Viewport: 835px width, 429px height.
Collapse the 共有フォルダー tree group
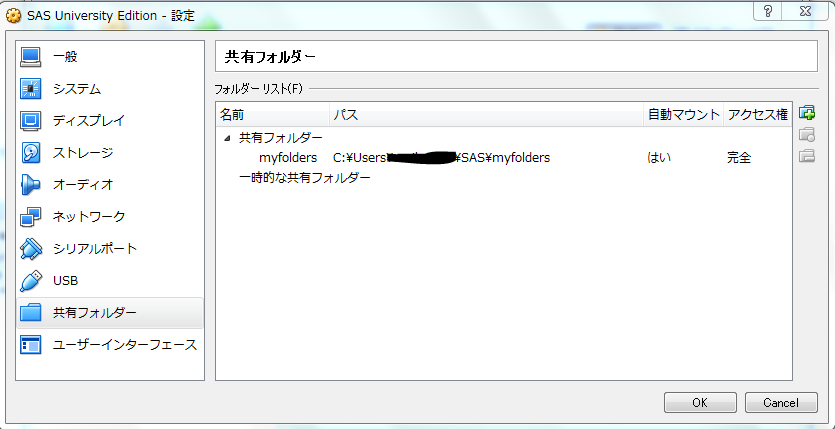point(227,138)
